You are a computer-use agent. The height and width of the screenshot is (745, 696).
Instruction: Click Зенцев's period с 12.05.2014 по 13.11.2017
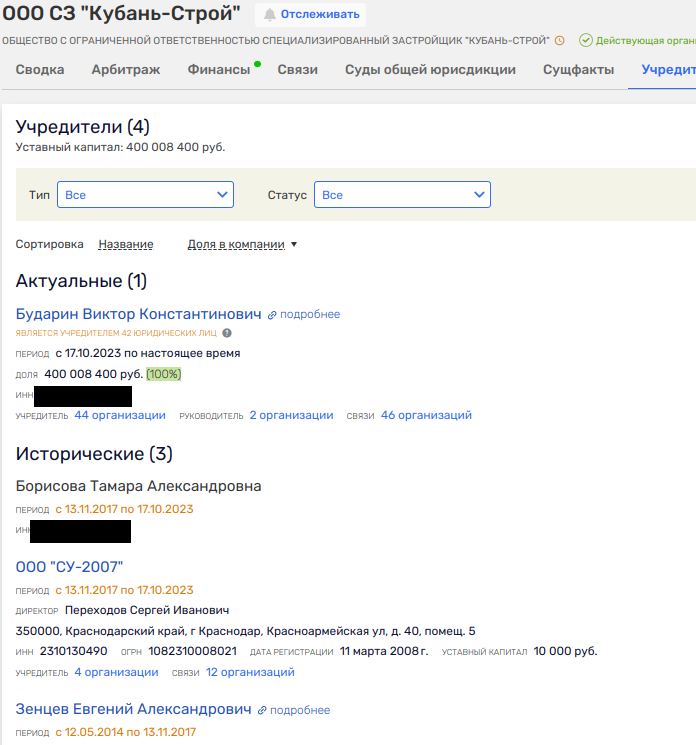(x=125, y=732)
